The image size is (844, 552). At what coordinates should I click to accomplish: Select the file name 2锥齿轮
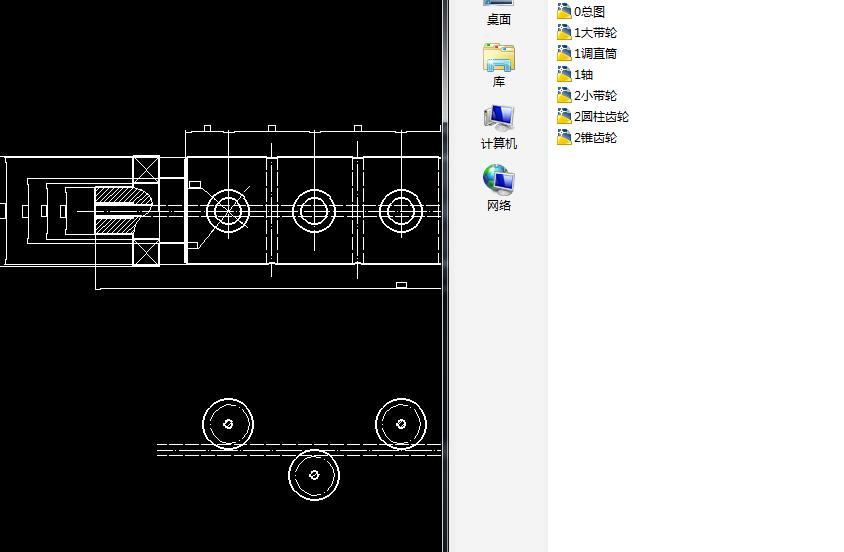[595, 138]
